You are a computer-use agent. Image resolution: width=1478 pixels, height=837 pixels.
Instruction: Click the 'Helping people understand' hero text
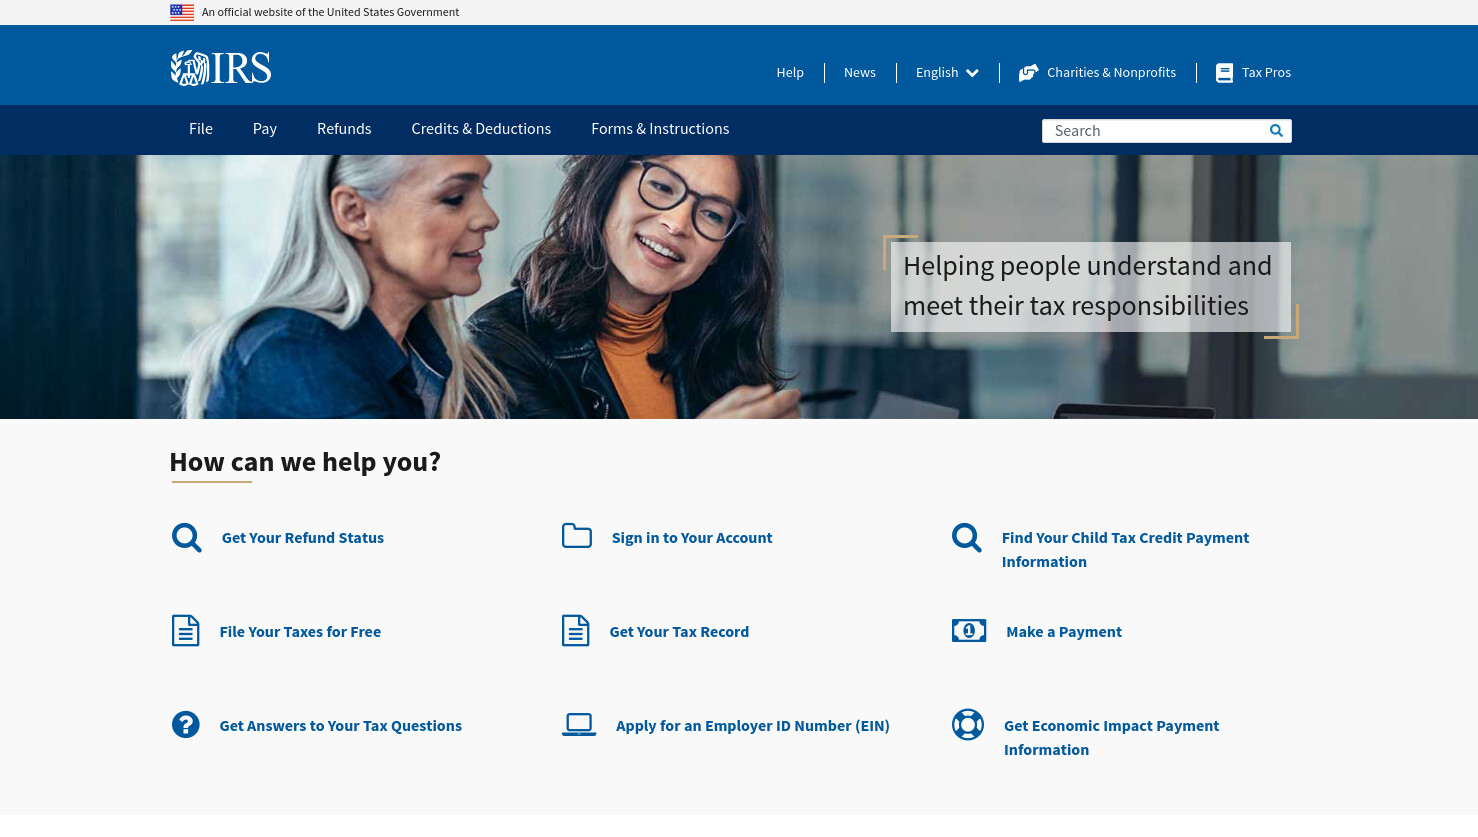tap(1090, 286)
